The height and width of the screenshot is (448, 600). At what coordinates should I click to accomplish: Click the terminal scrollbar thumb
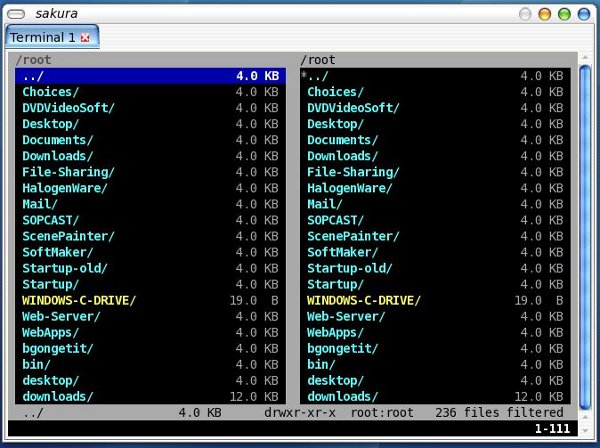coord(585,237)
